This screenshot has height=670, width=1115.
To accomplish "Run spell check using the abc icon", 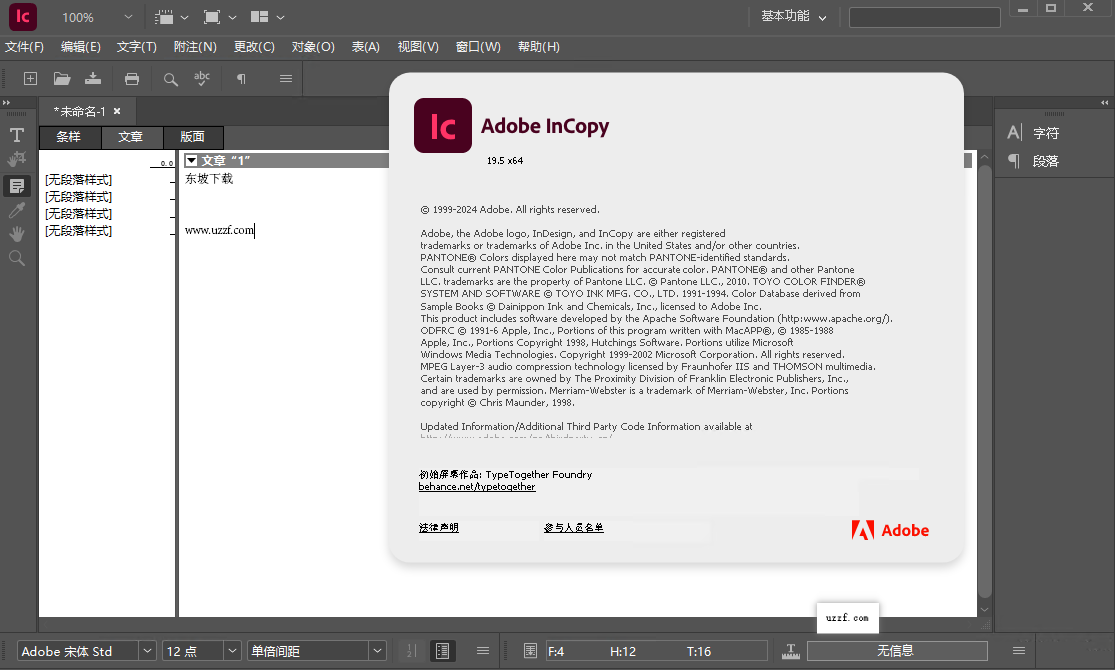I will [200, 78].
